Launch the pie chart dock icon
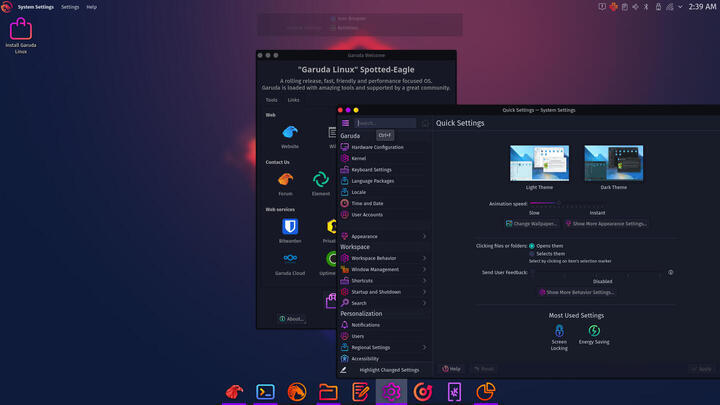 tap(486, 392)
